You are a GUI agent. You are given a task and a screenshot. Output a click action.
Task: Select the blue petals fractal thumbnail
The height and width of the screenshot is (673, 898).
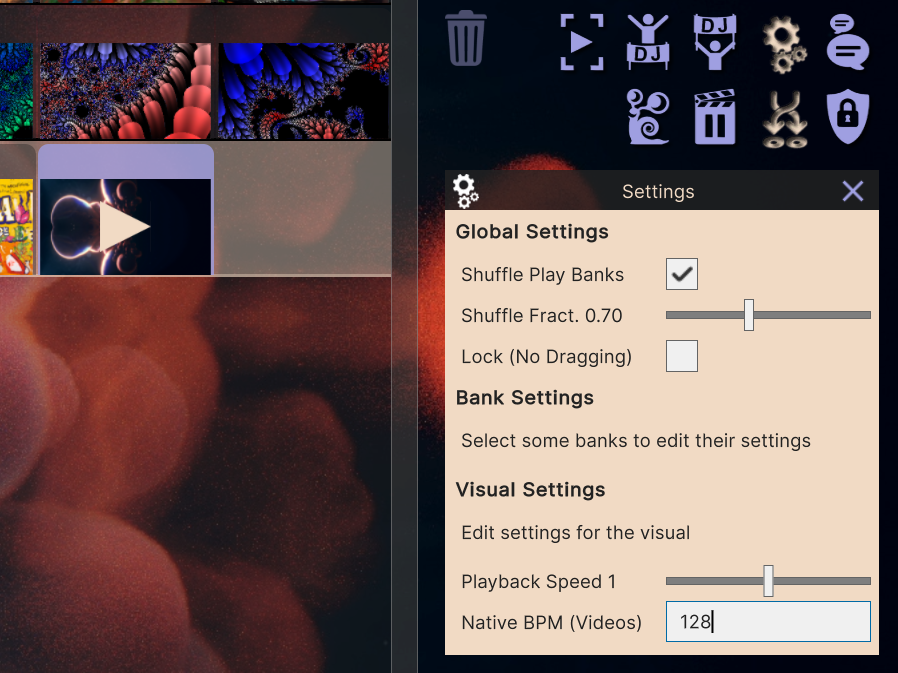click(x=304, y=91)
